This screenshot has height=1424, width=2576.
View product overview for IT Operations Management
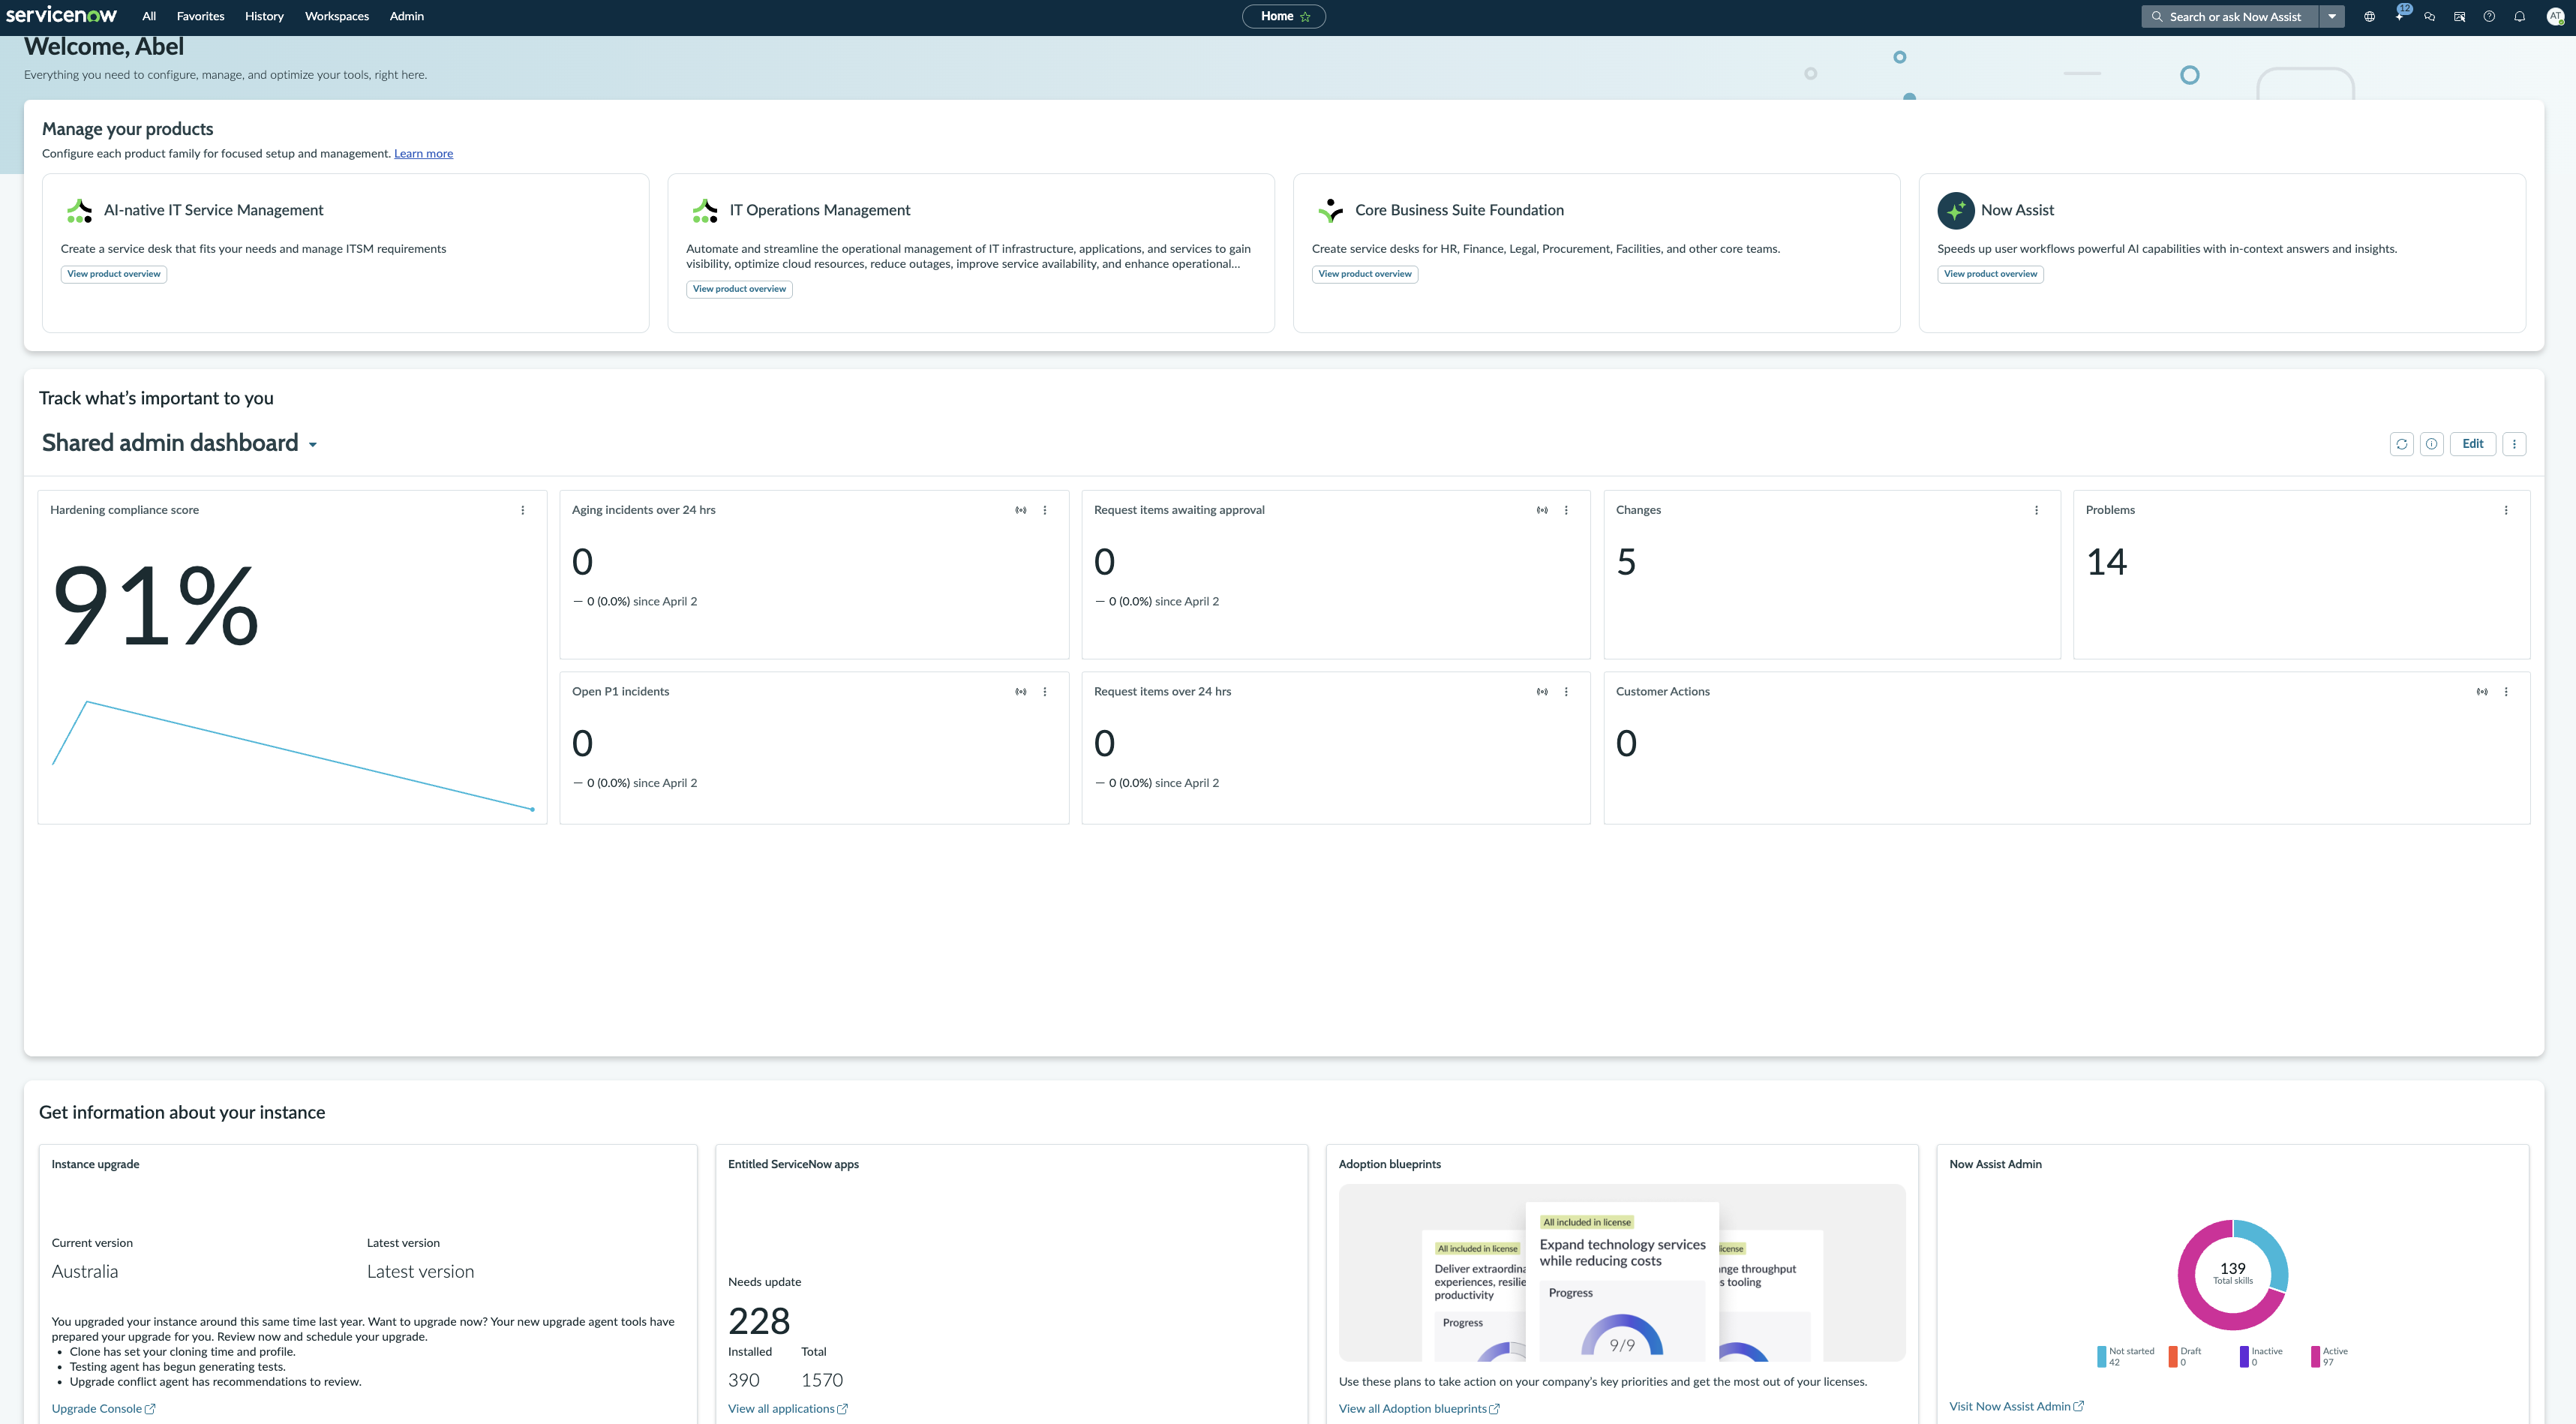[739, 289]
